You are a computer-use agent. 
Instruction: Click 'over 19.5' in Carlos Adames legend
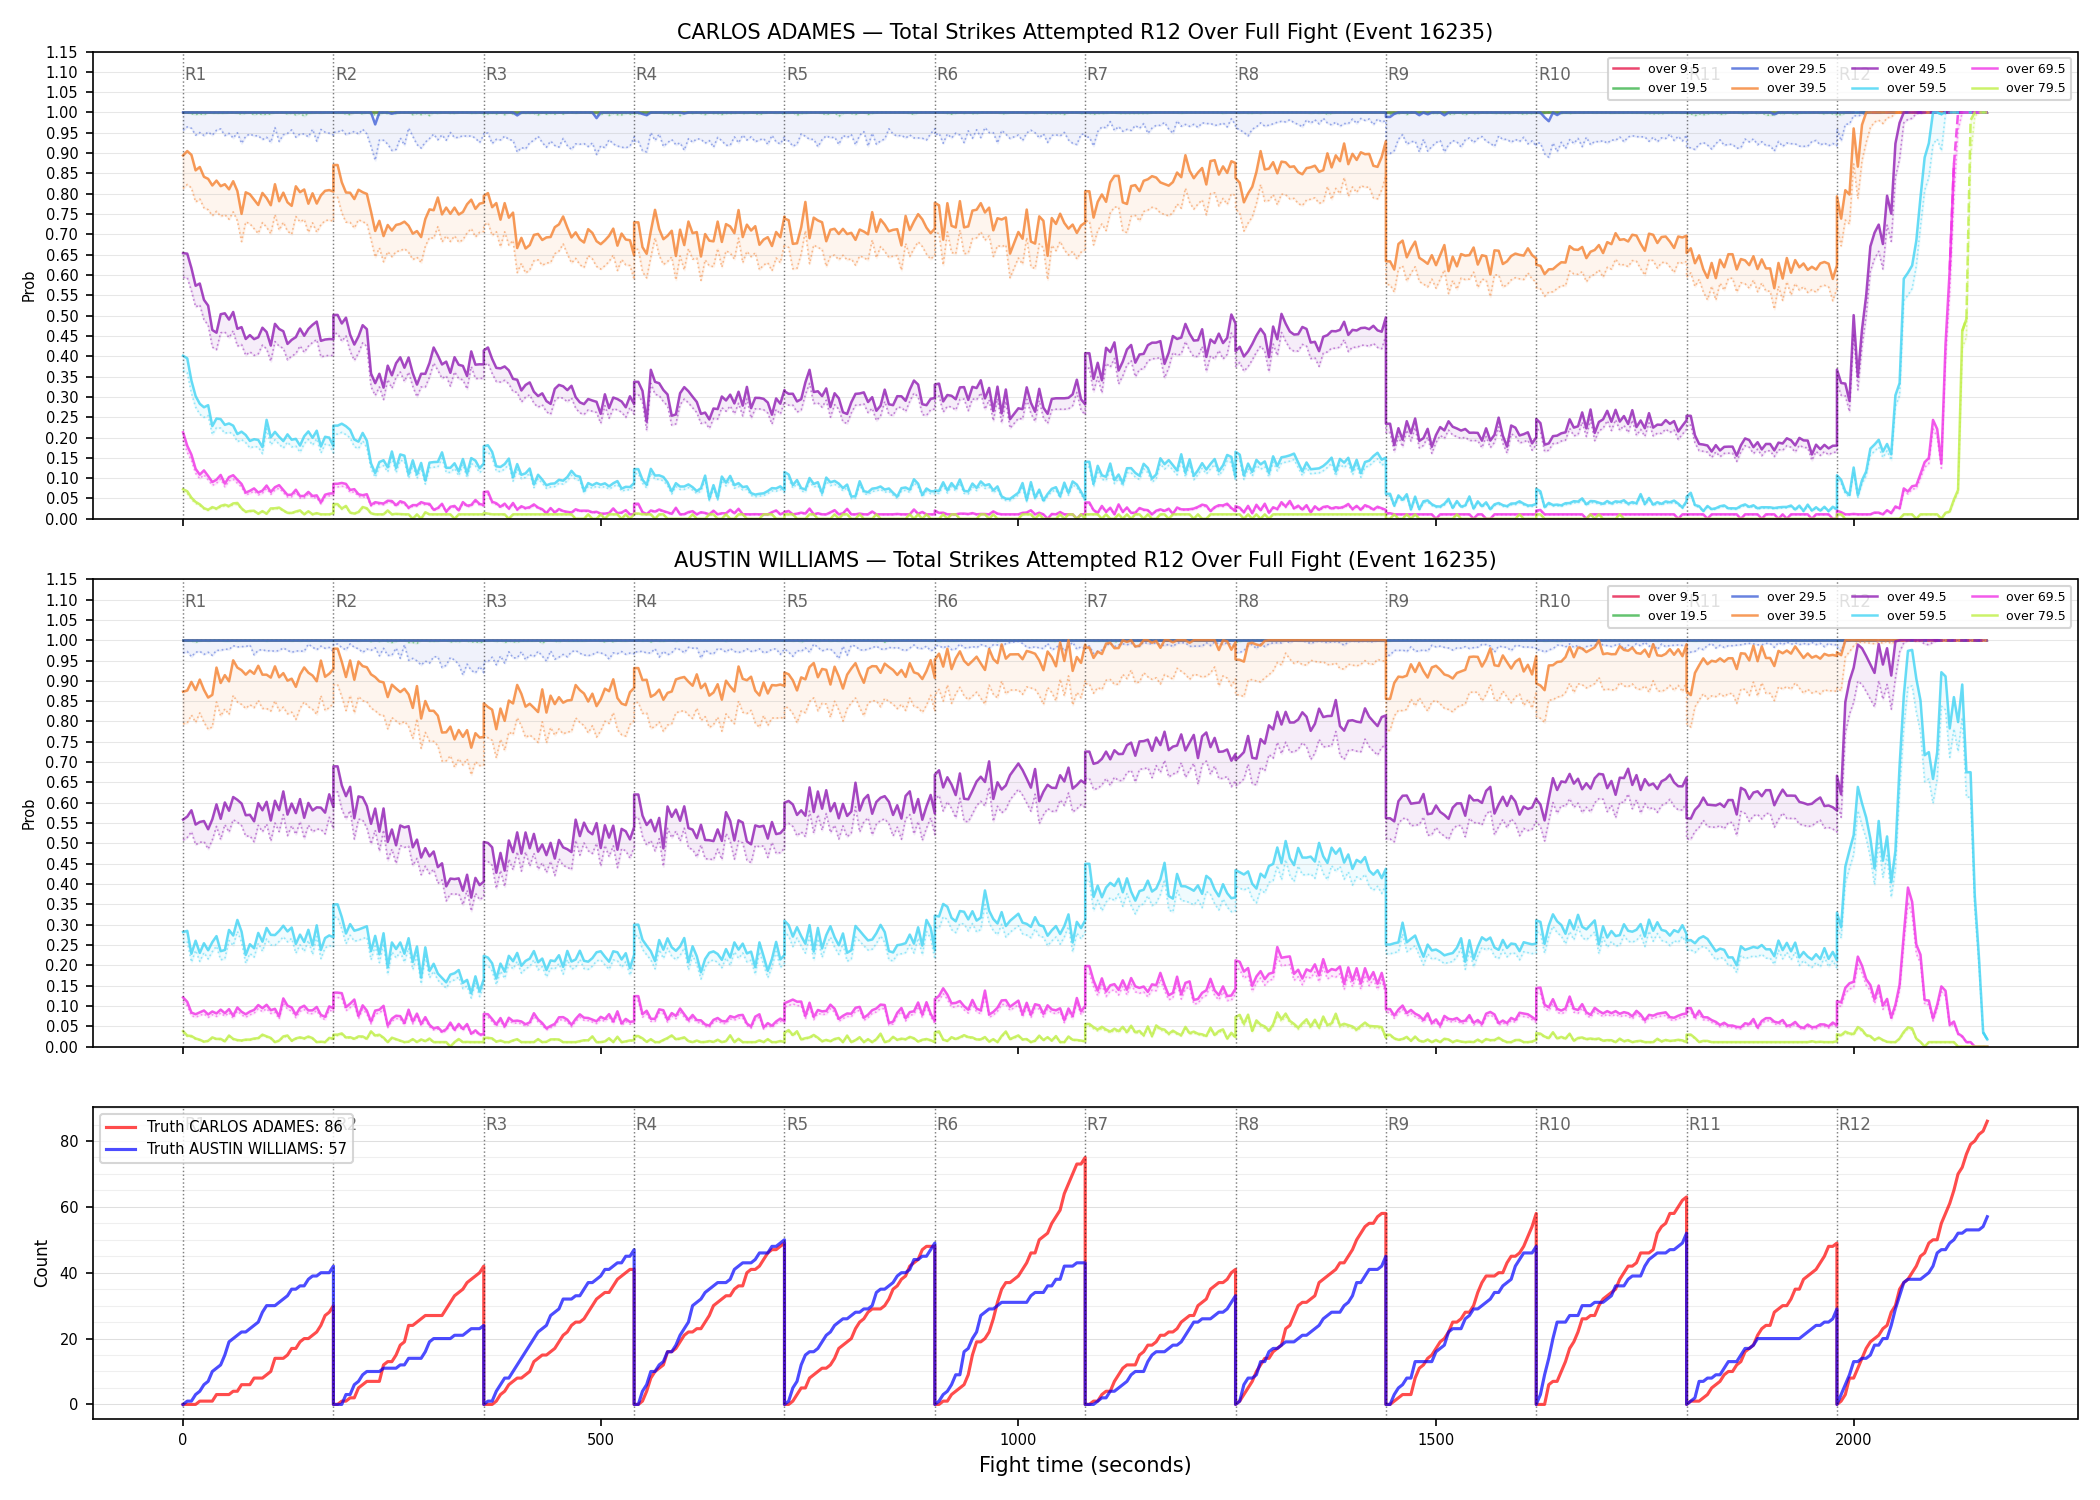click(1677, 88)
